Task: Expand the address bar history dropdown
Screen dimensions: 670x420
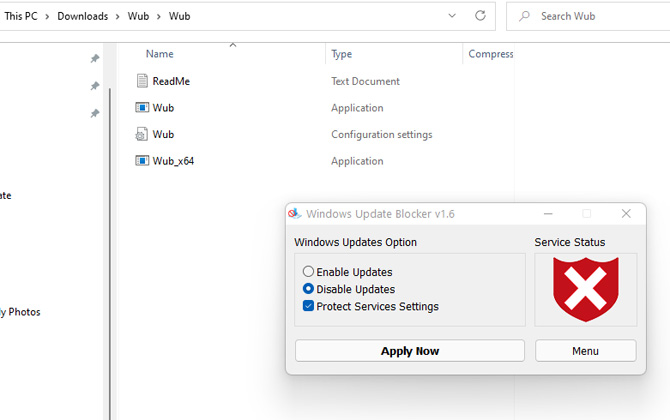Action: [452, 16]
